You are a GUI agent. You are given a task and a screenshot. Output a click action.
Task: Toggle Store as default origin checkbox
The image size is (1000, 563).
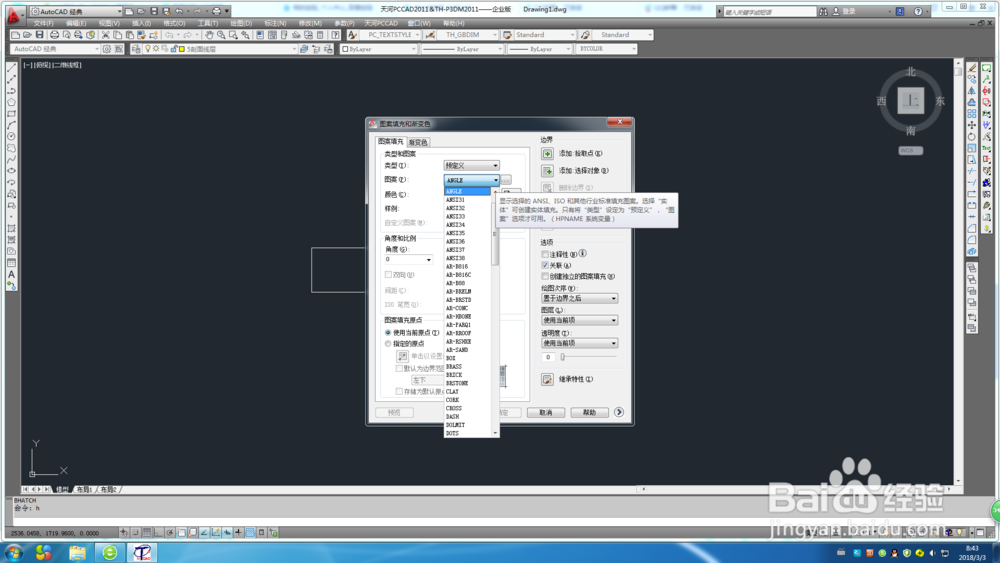tap(399, 391)
